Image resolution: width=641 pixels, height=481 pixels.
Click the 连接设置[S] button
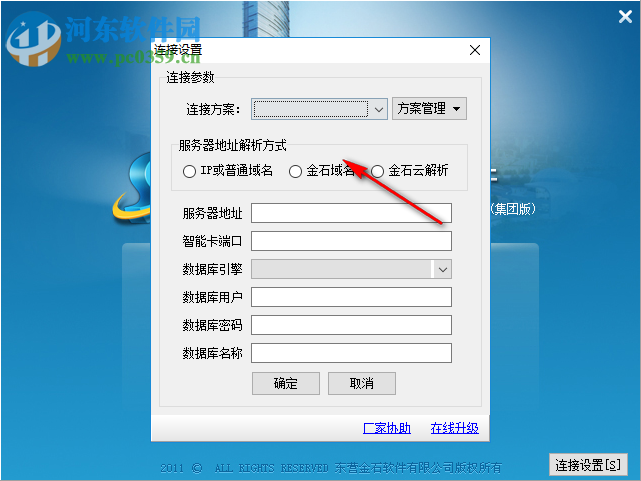click(588, 465)
